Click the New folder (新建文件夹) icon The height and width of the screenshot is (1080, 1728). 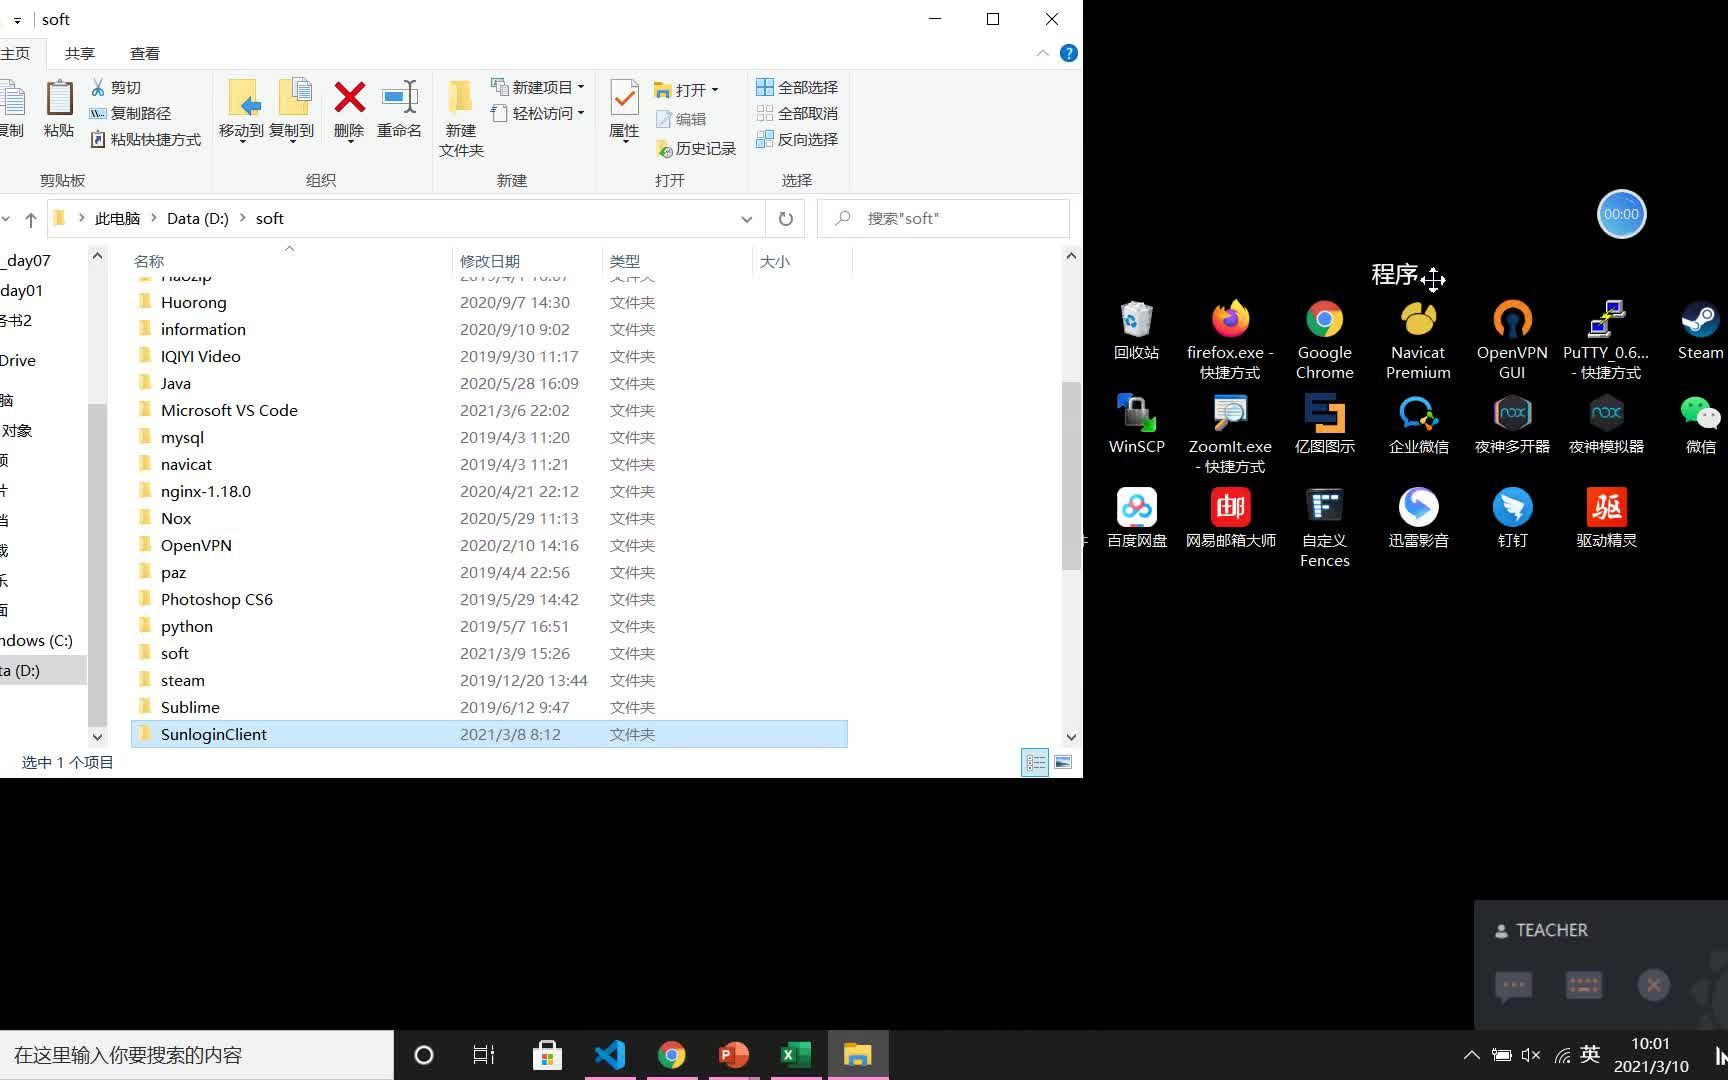pyautogui.click(x=460, y=98)
